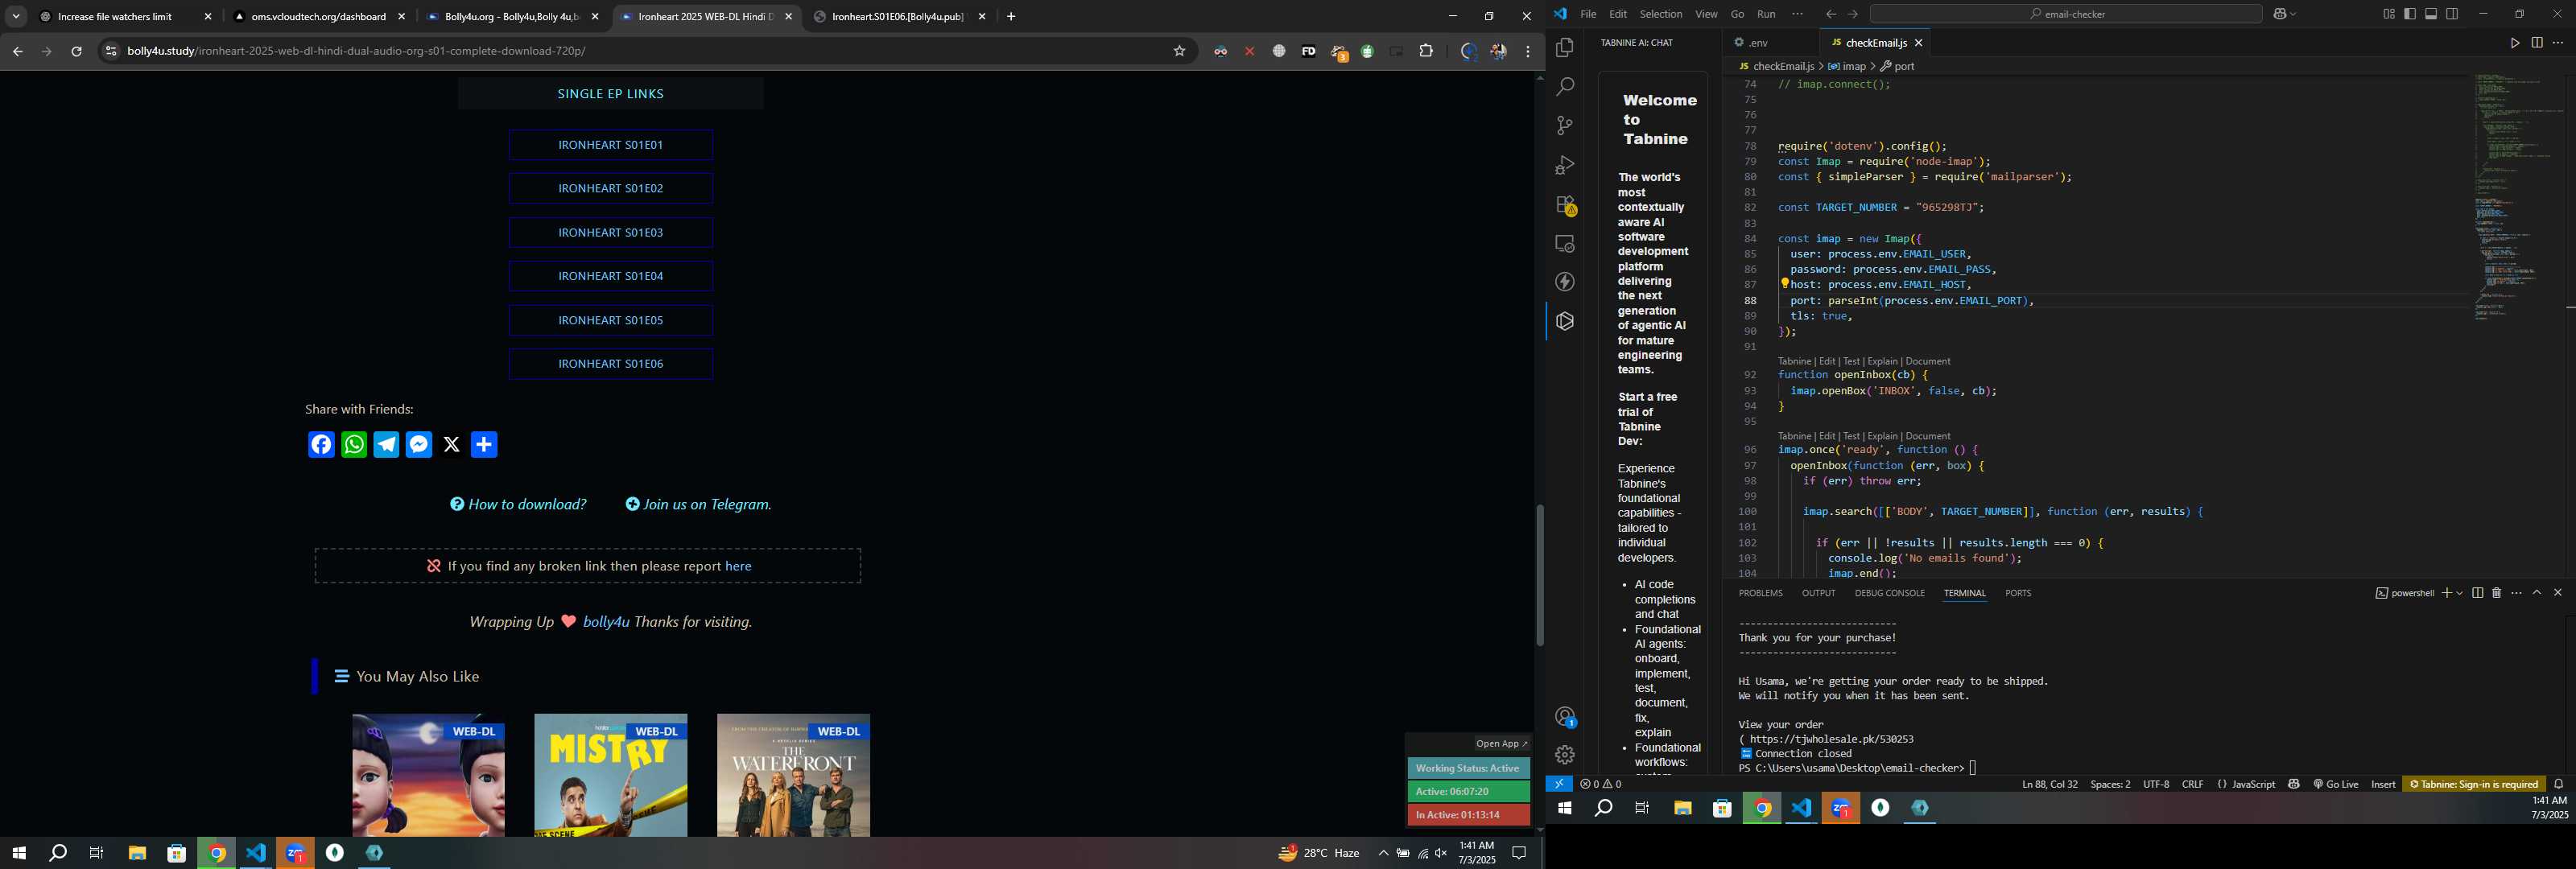Viewport: 2576px width, 869px height.
Task: Show hidden system tray icons chevron
Action: [1383, 853]
